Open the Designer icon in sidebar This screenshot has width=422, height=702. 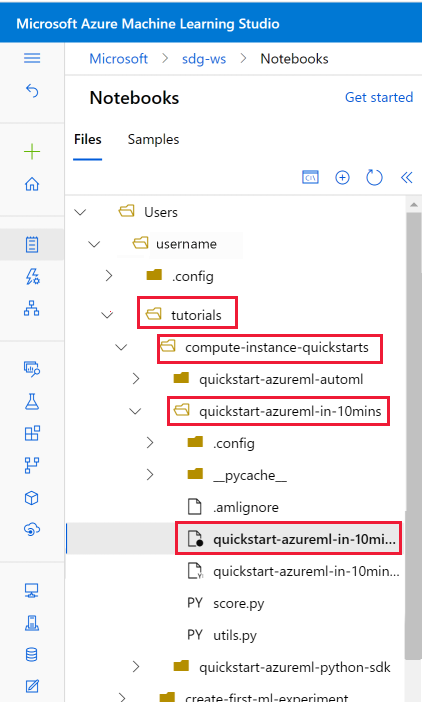point(32,308)
